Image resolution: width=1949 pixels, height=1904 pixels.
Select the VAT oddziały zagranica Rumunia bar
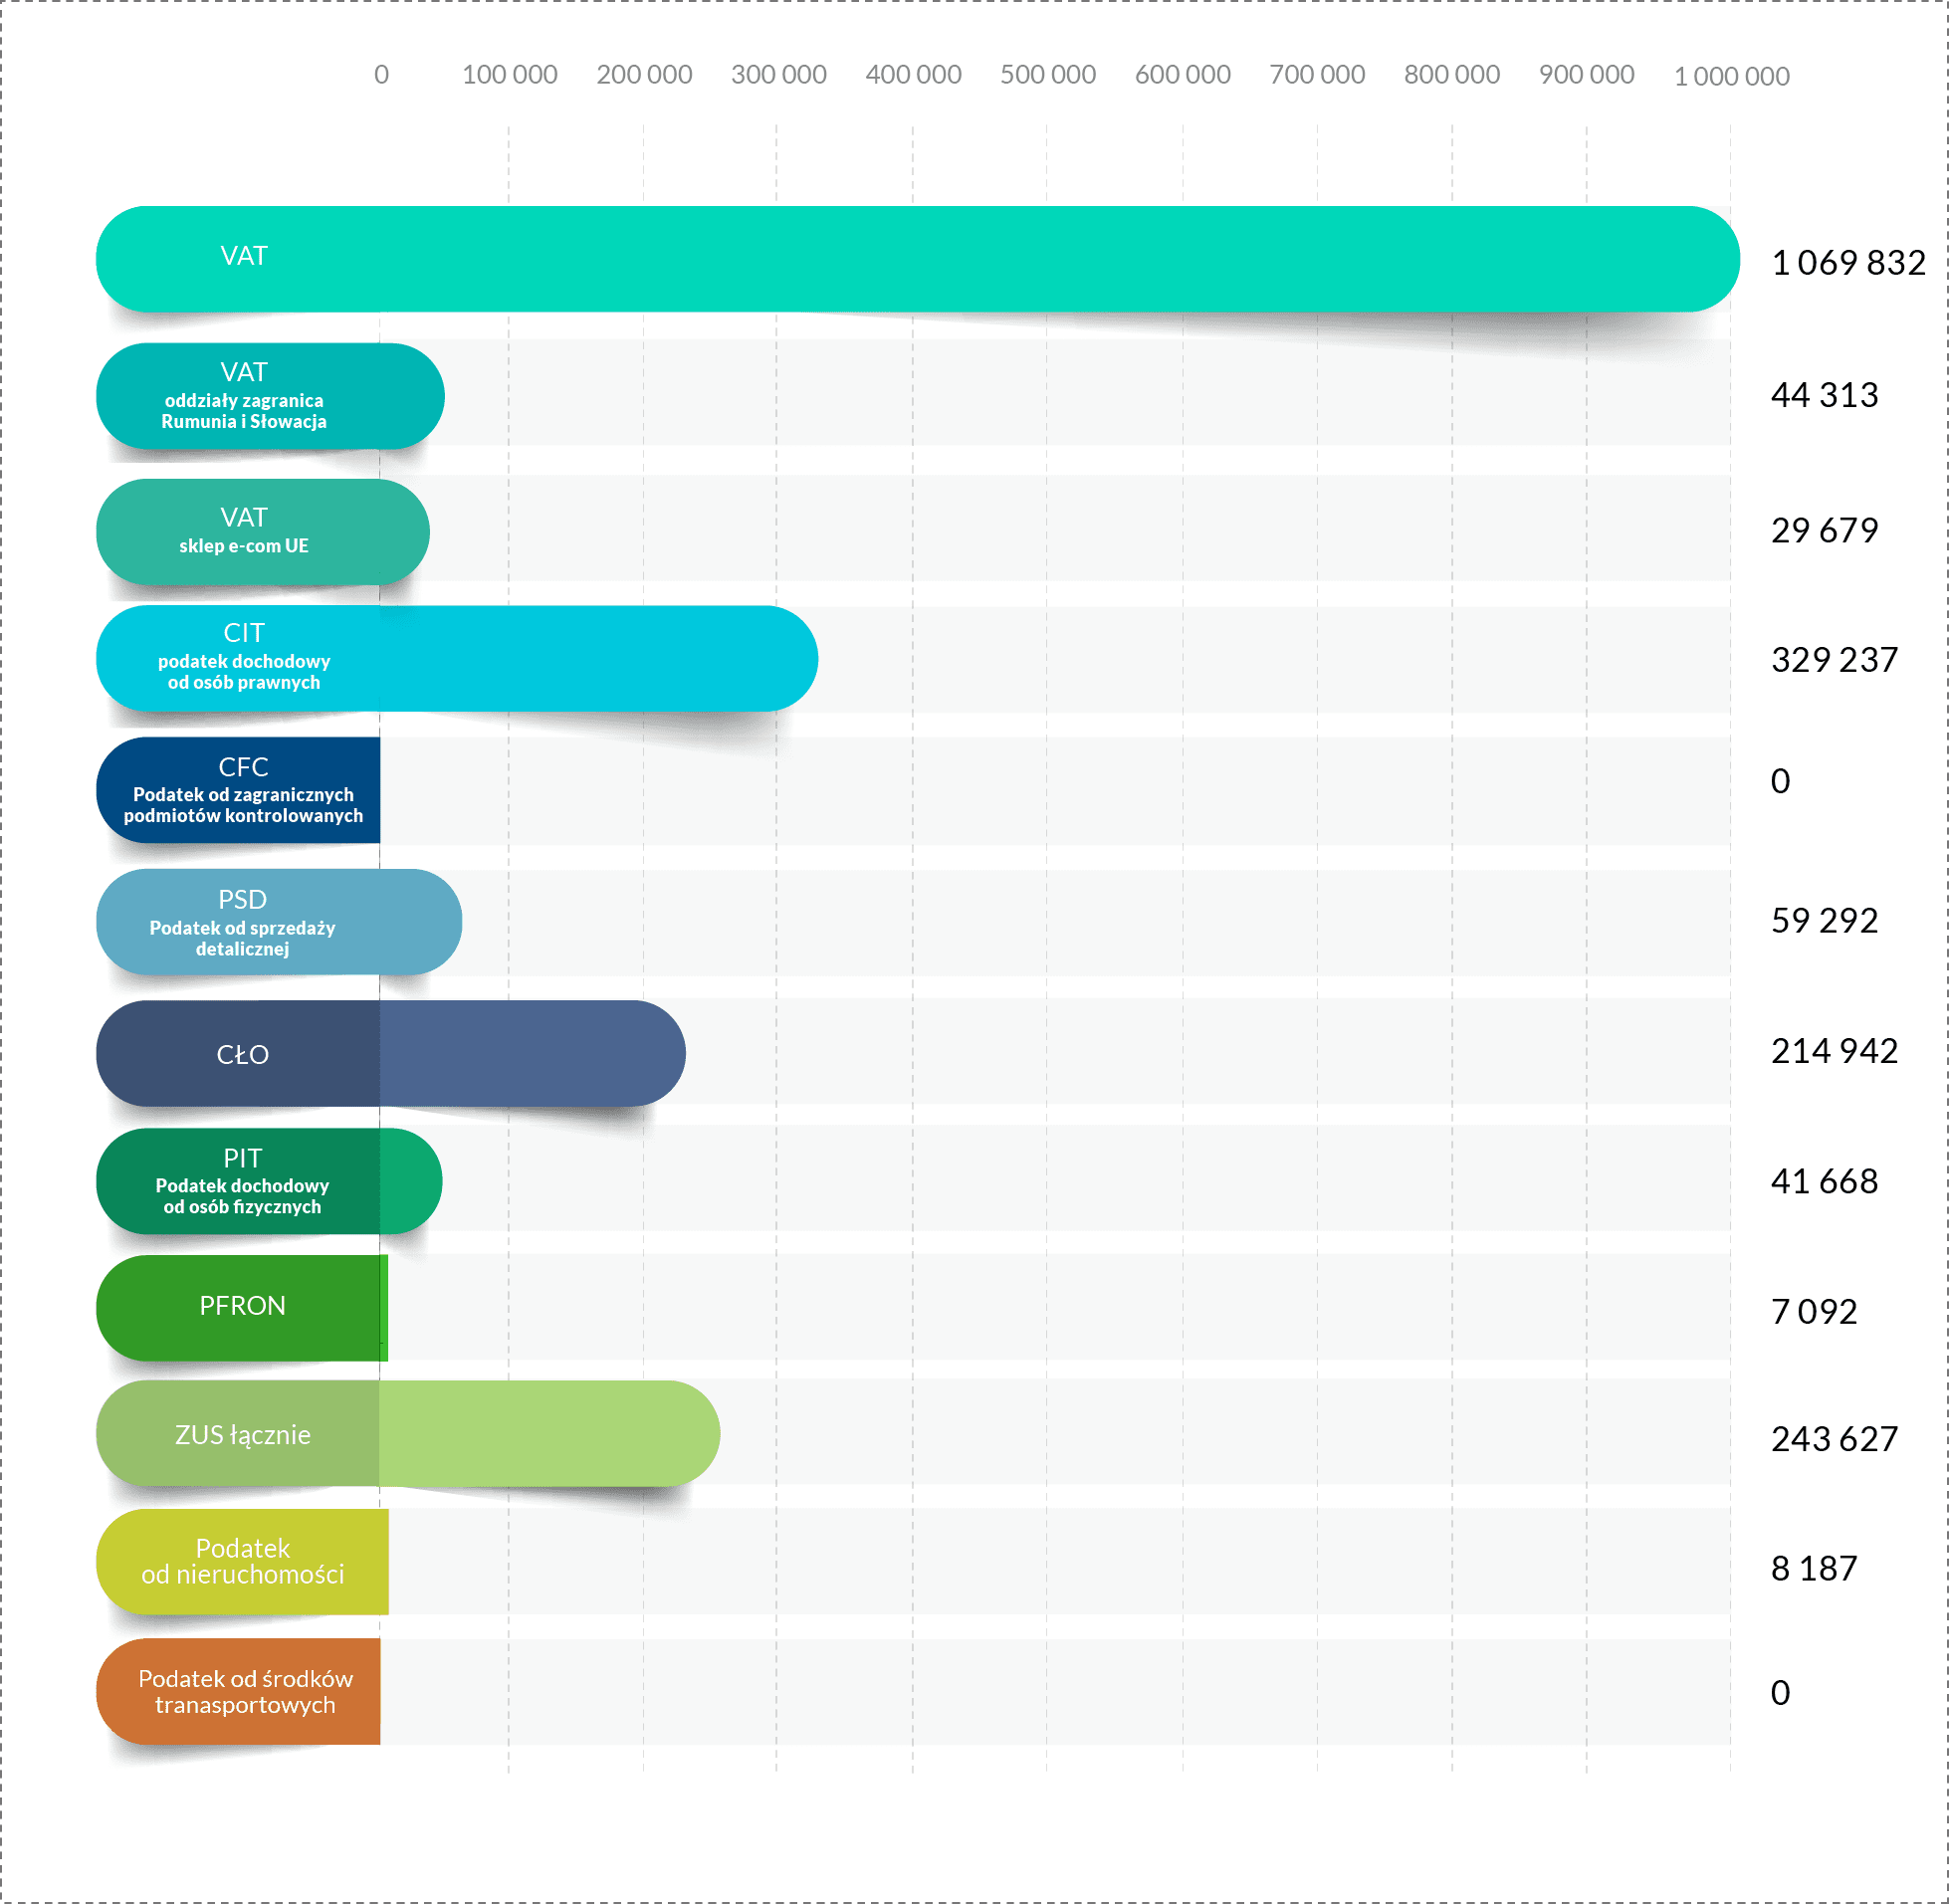pos(270,396)
